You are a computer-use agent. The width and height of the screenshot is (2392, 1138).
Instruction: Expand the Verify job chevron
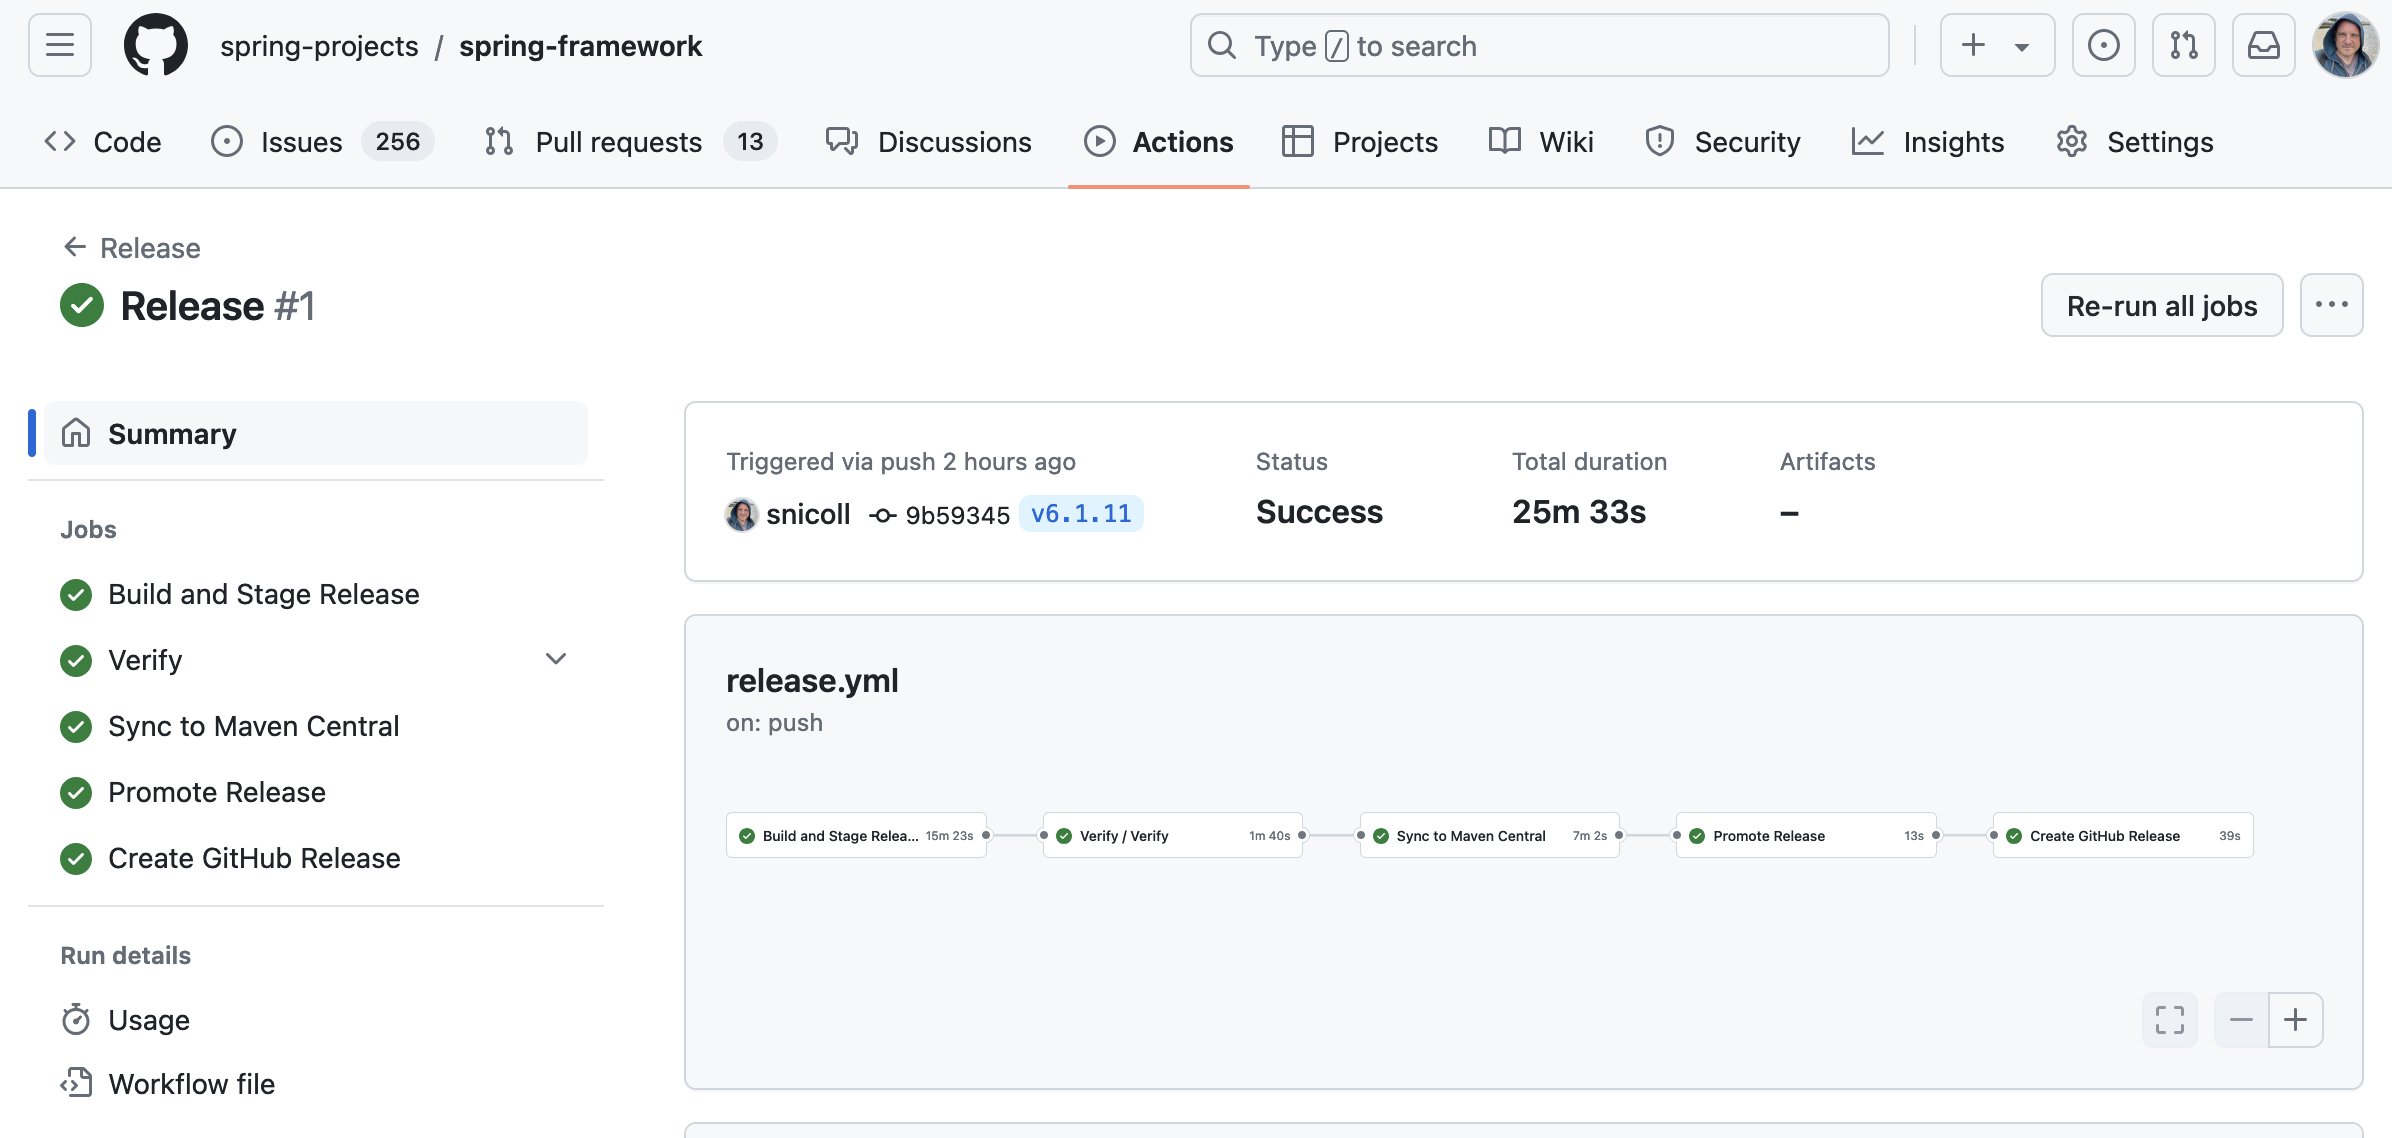click(556, 659)
